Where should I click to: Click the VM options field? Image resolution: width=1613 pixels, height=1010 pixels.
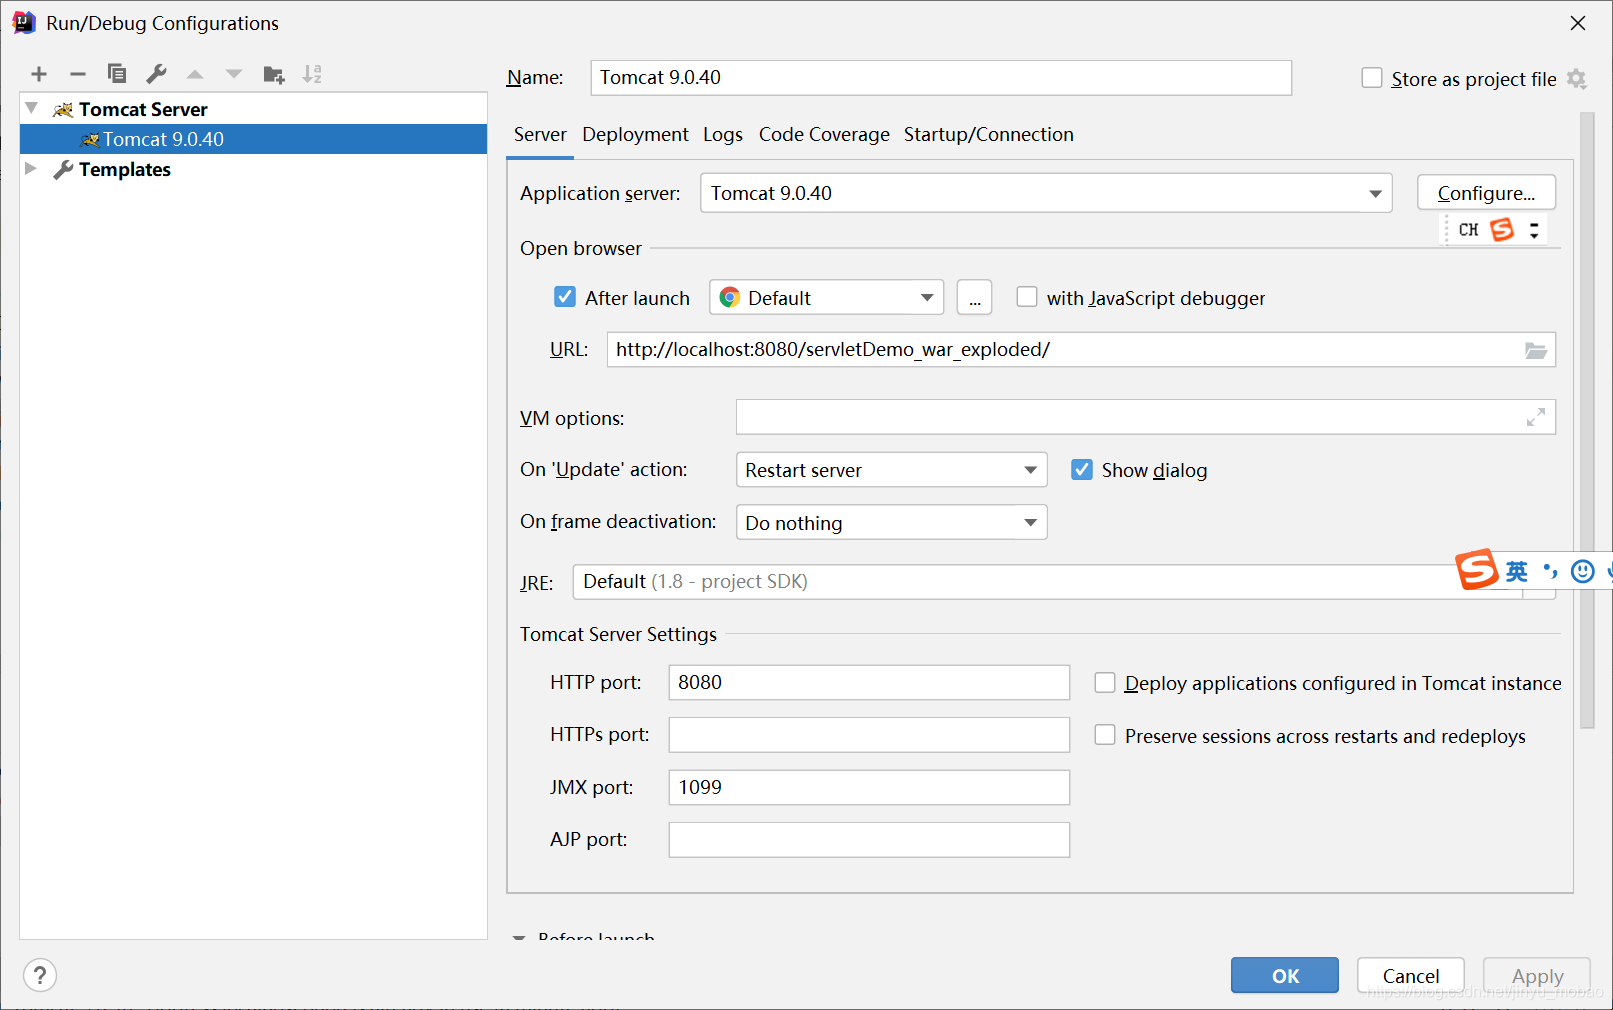1146,418
